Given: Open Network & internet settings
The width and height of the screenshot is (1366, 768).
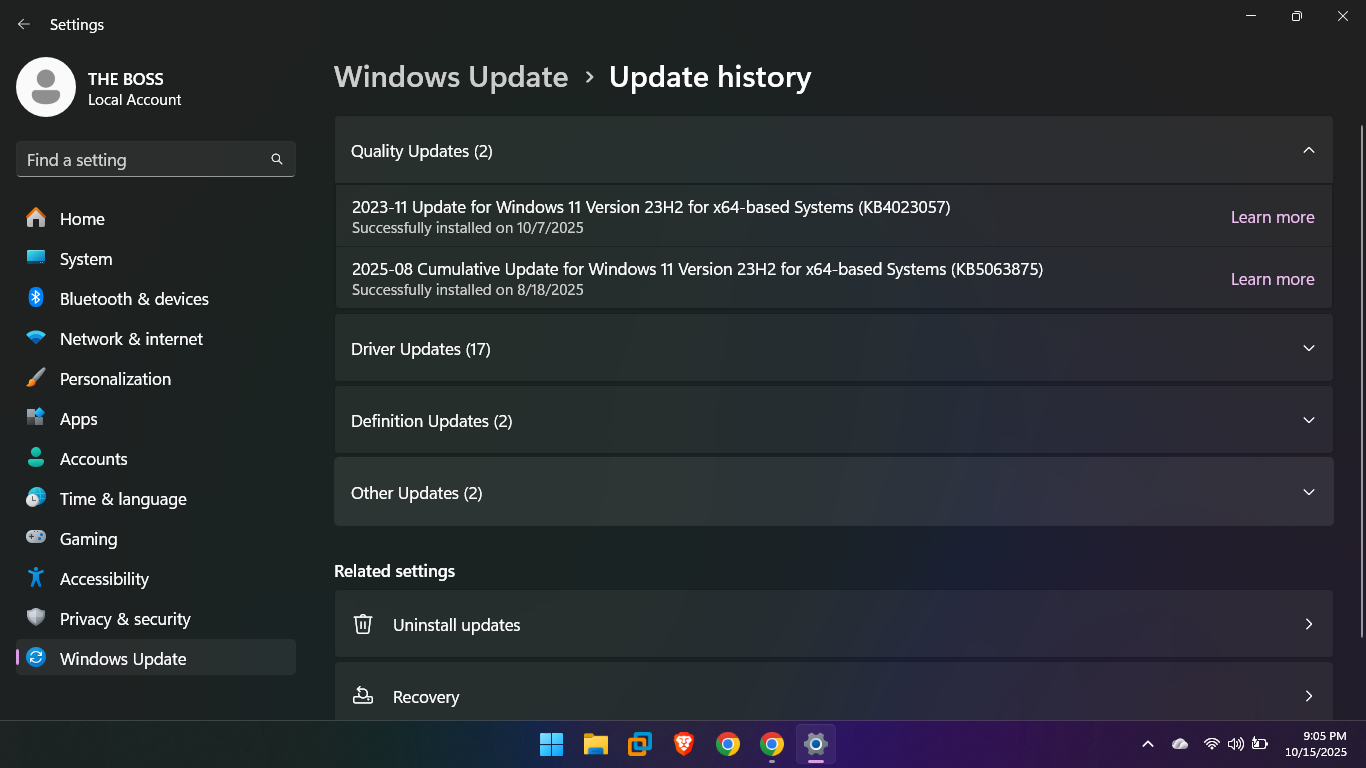Looking at the screenshot, I should click(x=131, y=339).
